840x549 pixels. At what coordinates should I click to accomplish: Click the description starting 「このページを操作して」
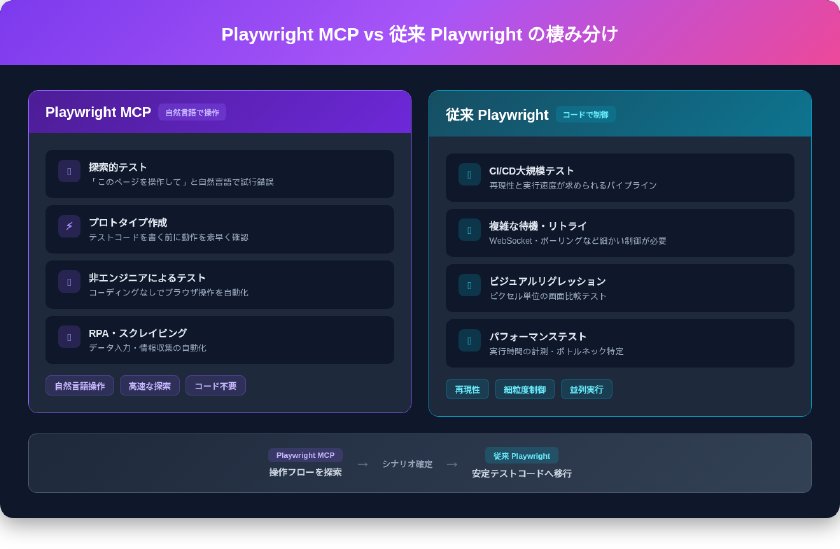(x=181, y=182)
